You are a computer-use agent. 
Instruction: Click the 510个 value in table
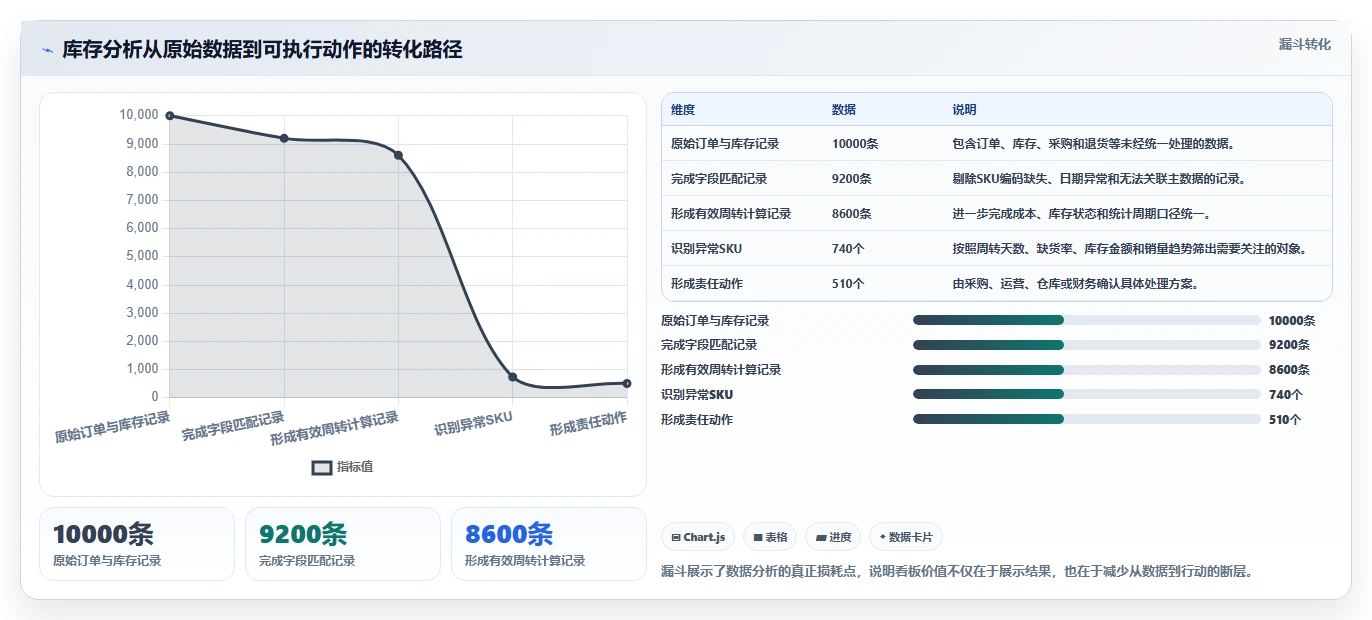tap(848, 284)
